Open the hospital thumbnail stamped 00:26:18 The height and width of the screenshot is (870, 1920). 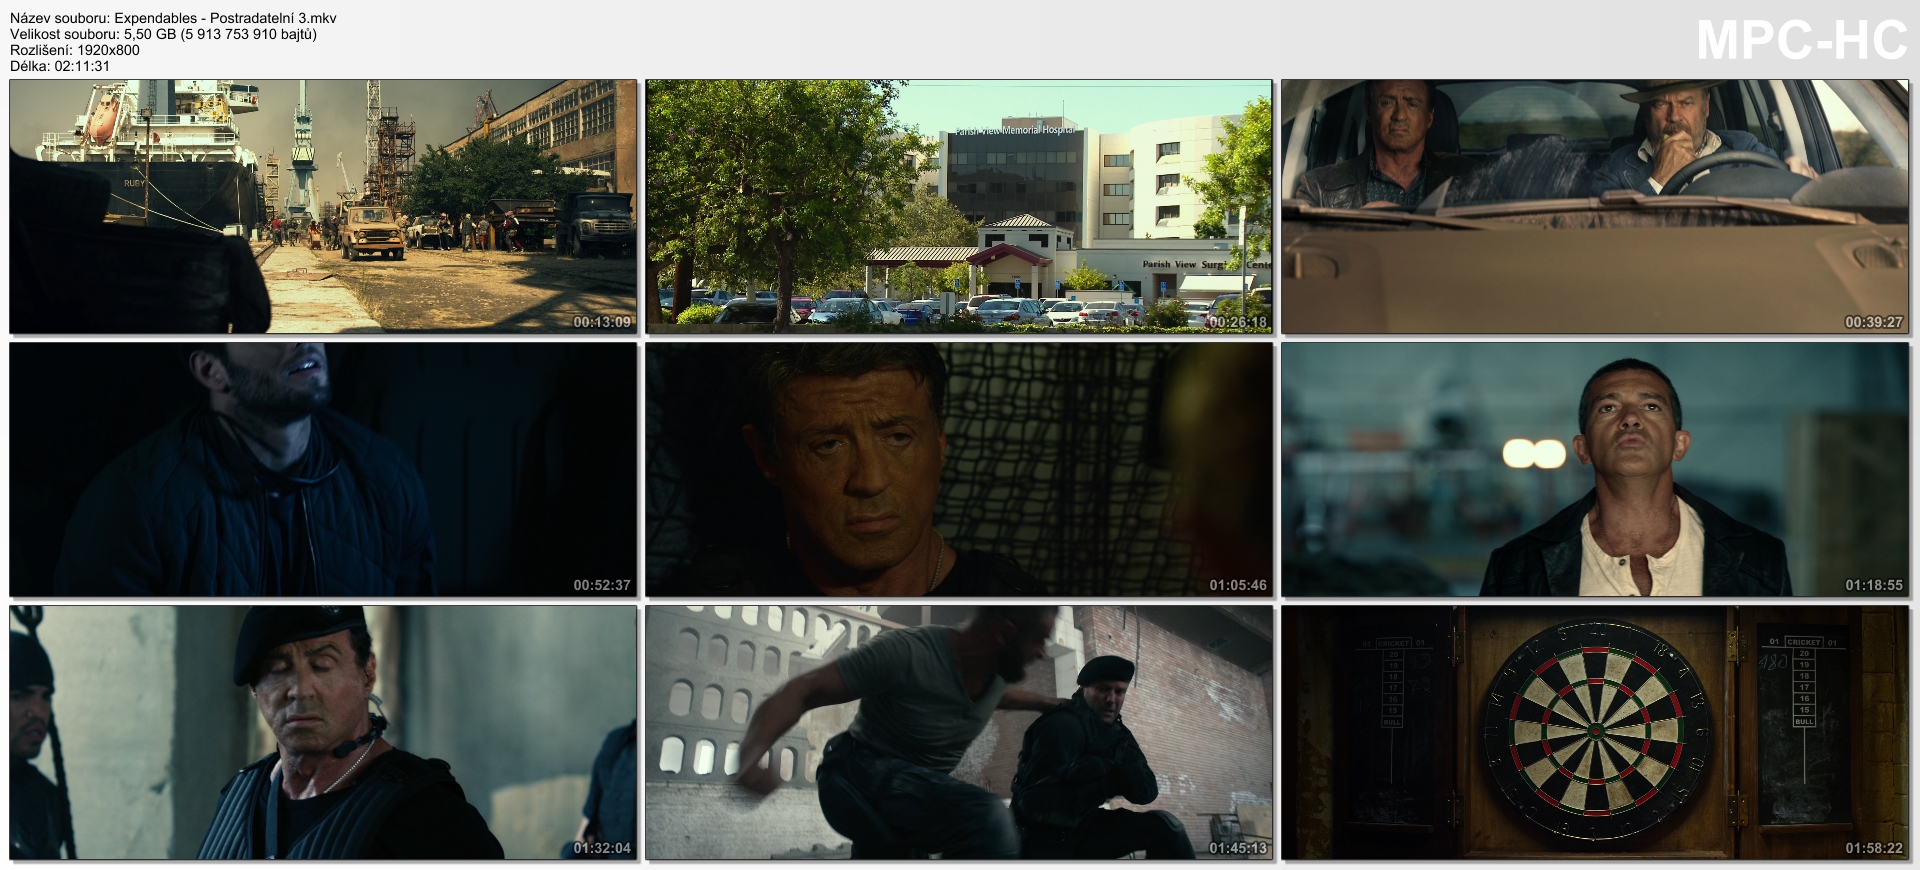click(959, 206)
